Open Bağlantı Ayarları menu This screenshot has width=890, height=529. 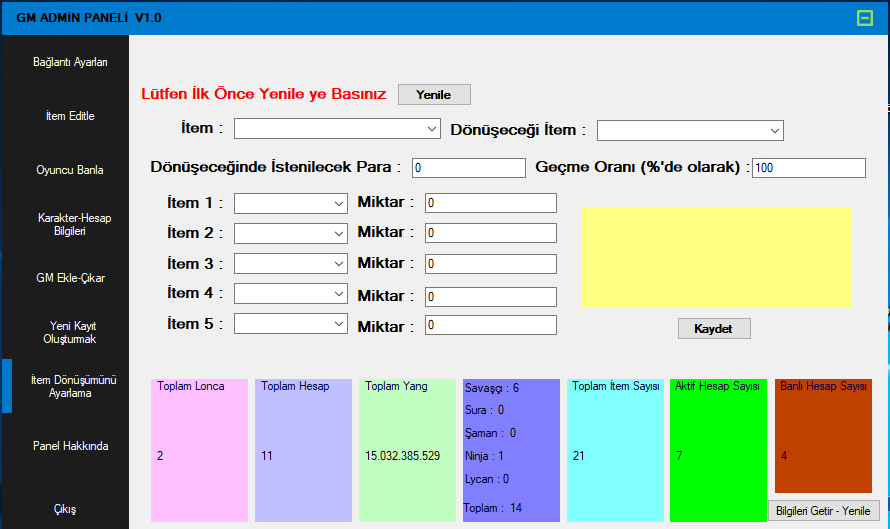[x=70, y=62]
